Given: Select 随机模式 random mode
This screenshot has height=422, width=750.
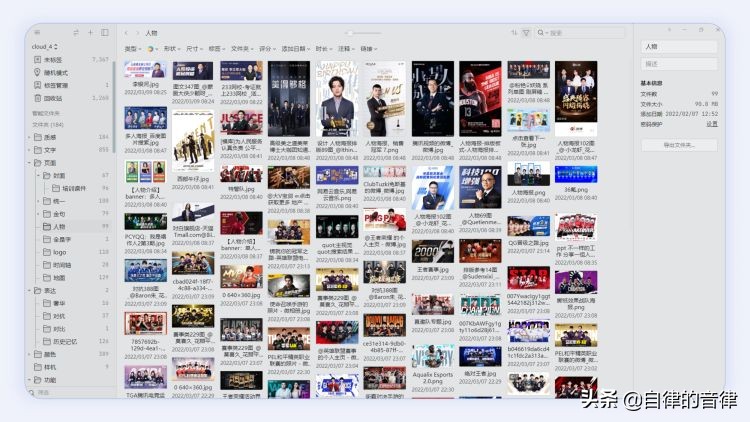Looking at the screenshot, I should coord(55,72).
